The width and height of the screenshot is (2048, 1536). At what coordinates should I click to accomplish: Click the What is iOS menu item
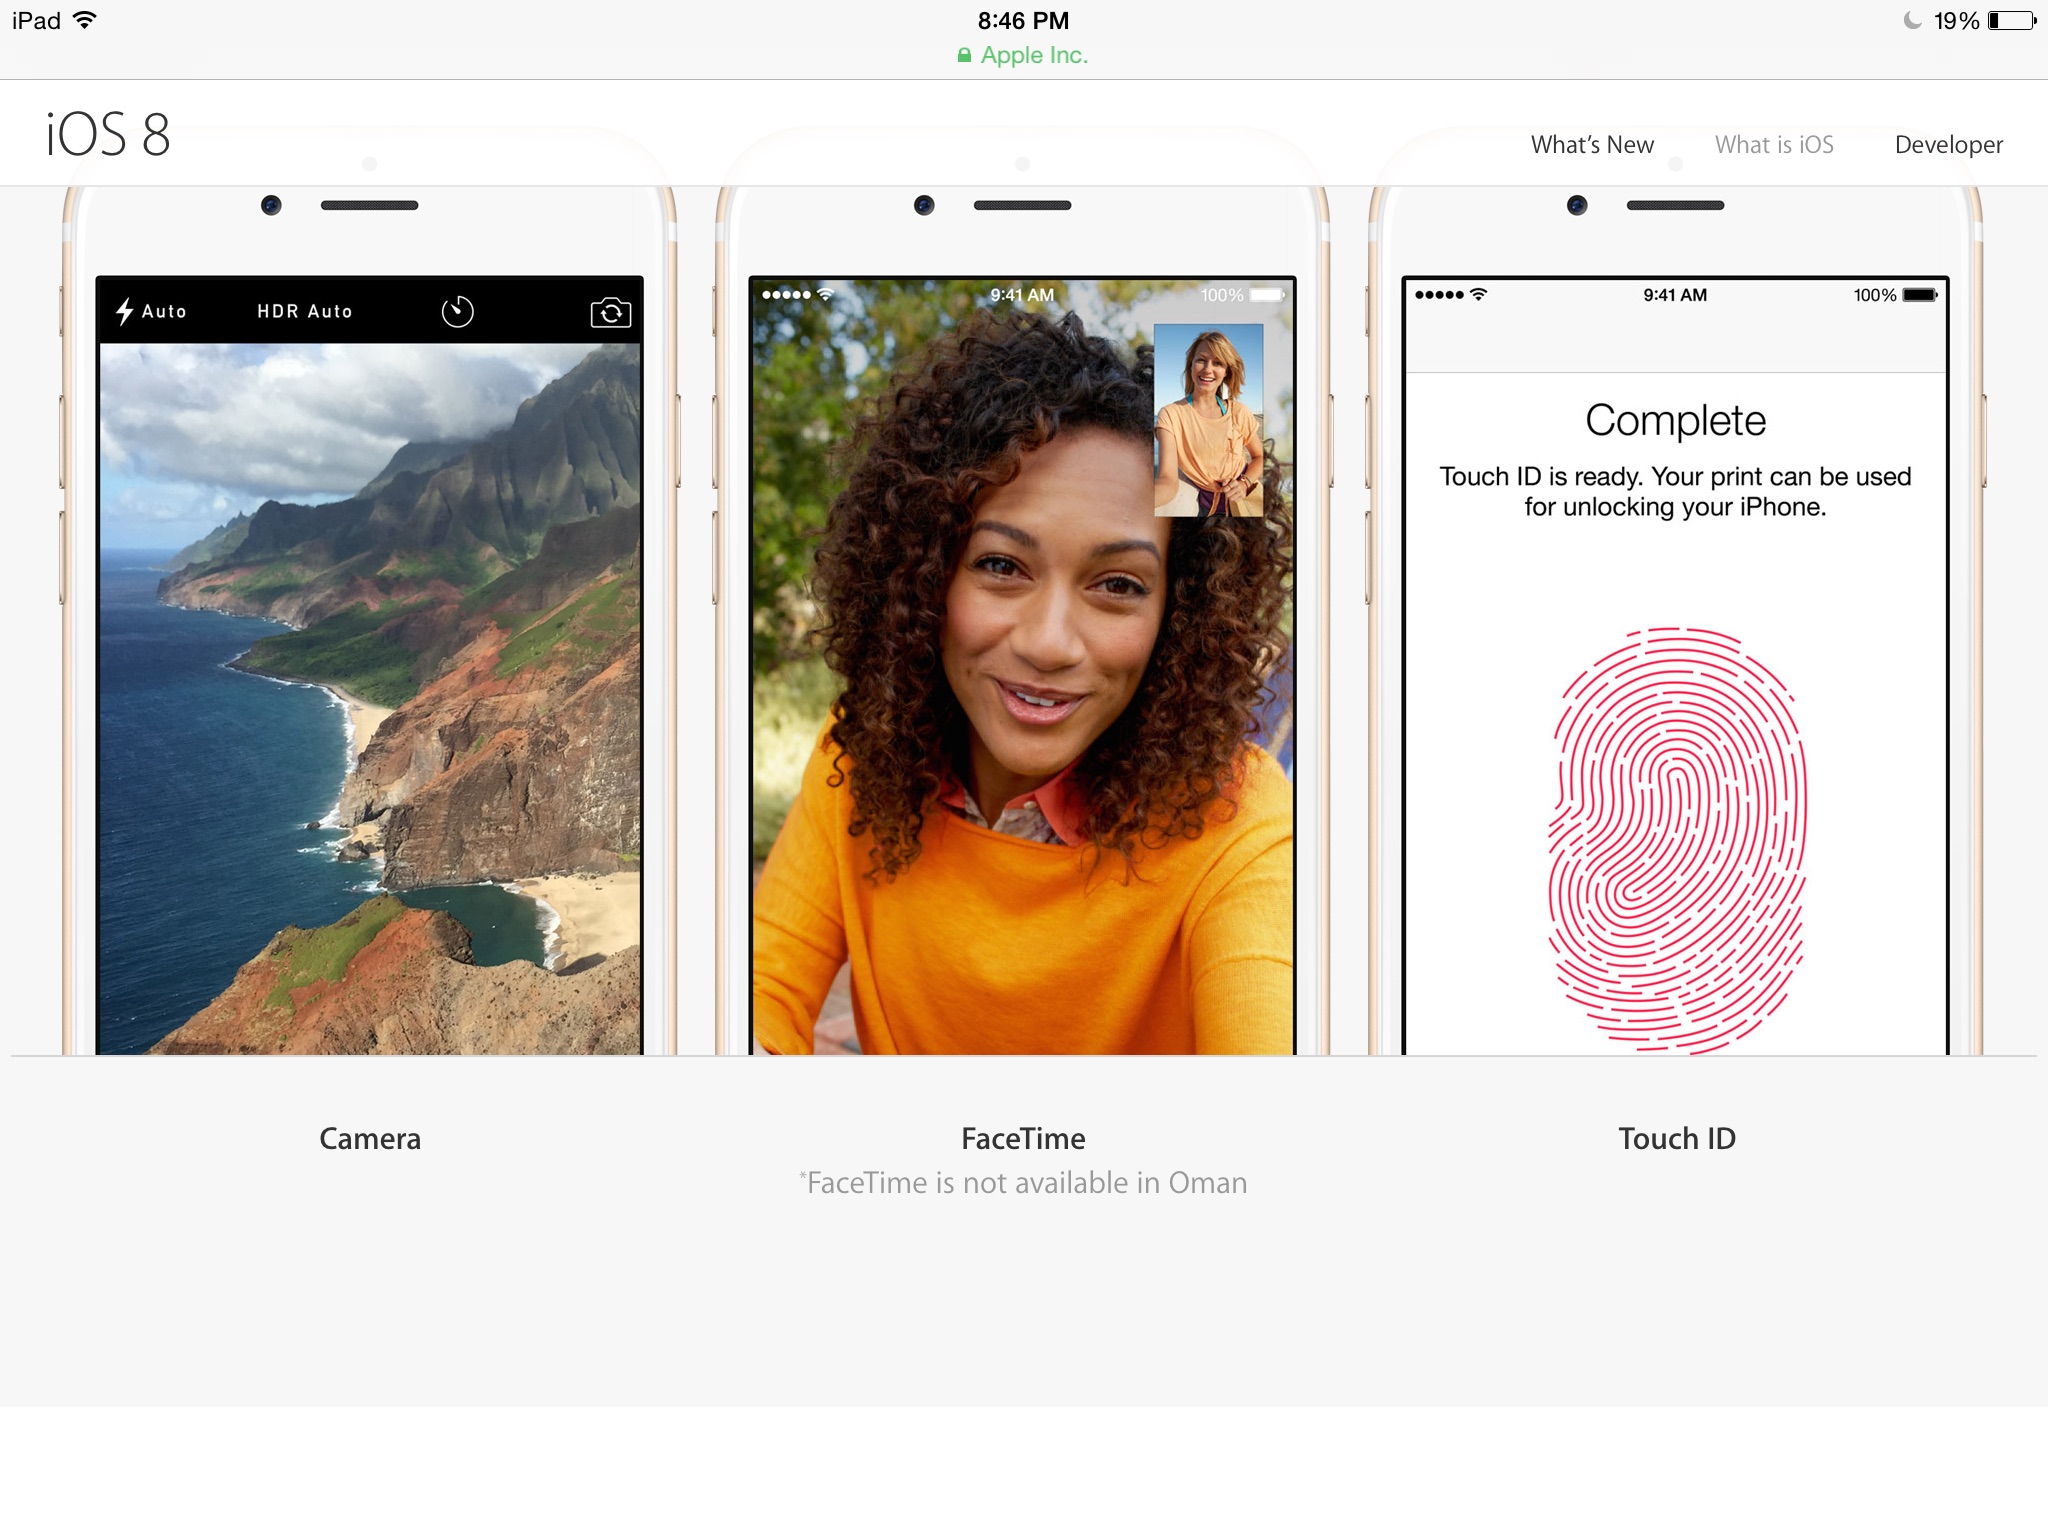(x=1774, y=144)
